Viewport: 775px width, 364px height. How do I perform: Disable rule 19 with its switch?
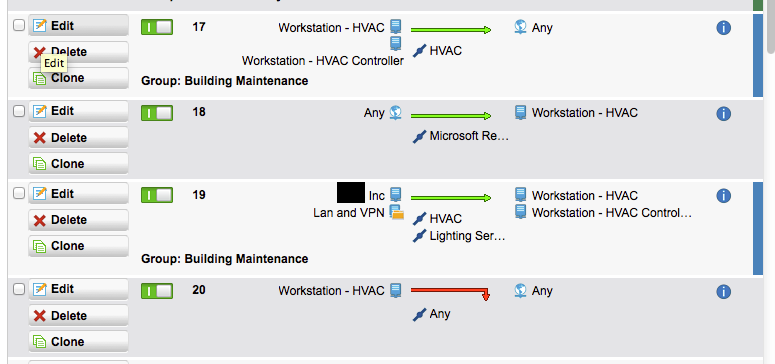coord(157,195)
